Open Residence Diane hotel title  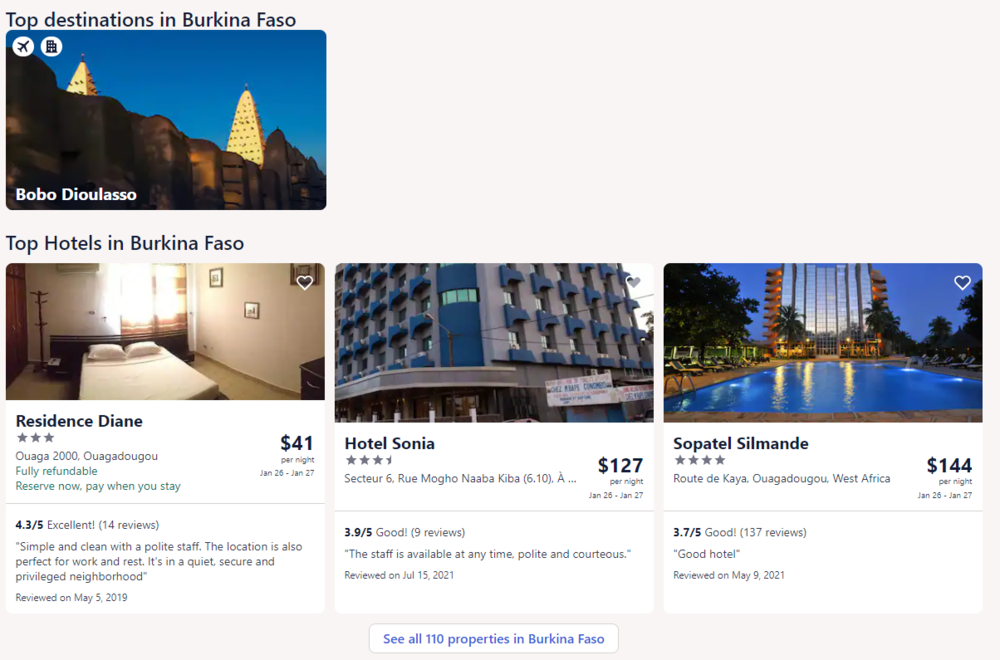(x=79, y=421)
